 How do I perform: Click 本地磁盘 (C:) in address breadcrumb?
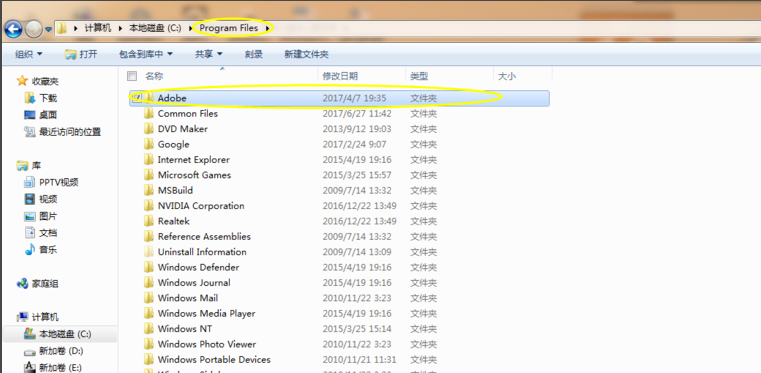coord(155,28)
